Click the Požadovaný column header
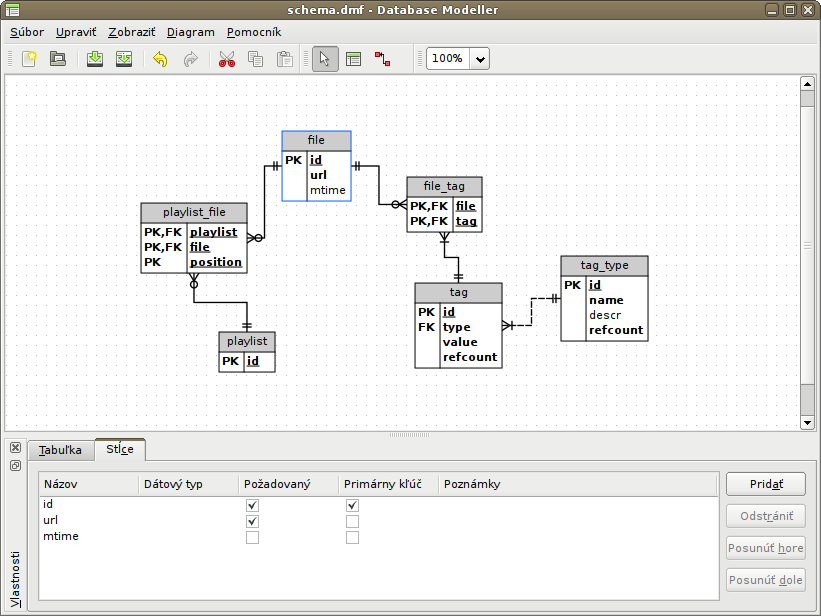The height and width of the screenshot is (616, 821). tap(289, 485)
